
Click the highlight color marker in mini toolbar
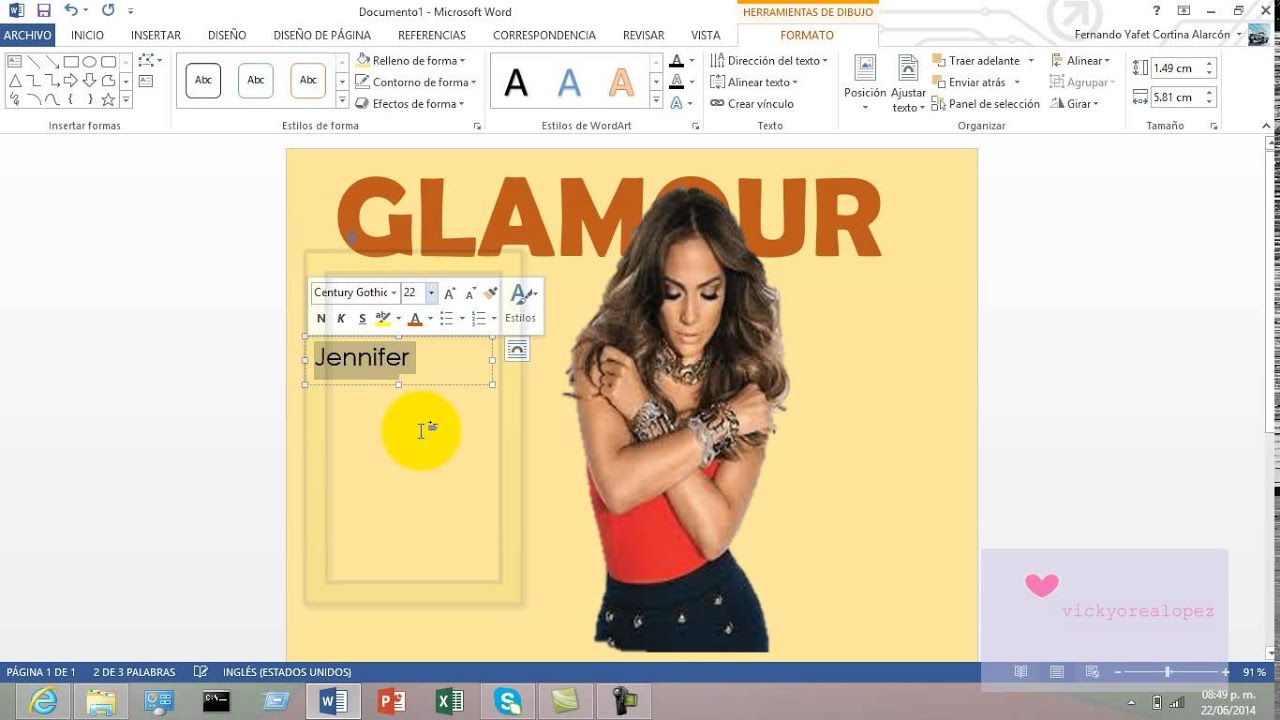383,319
